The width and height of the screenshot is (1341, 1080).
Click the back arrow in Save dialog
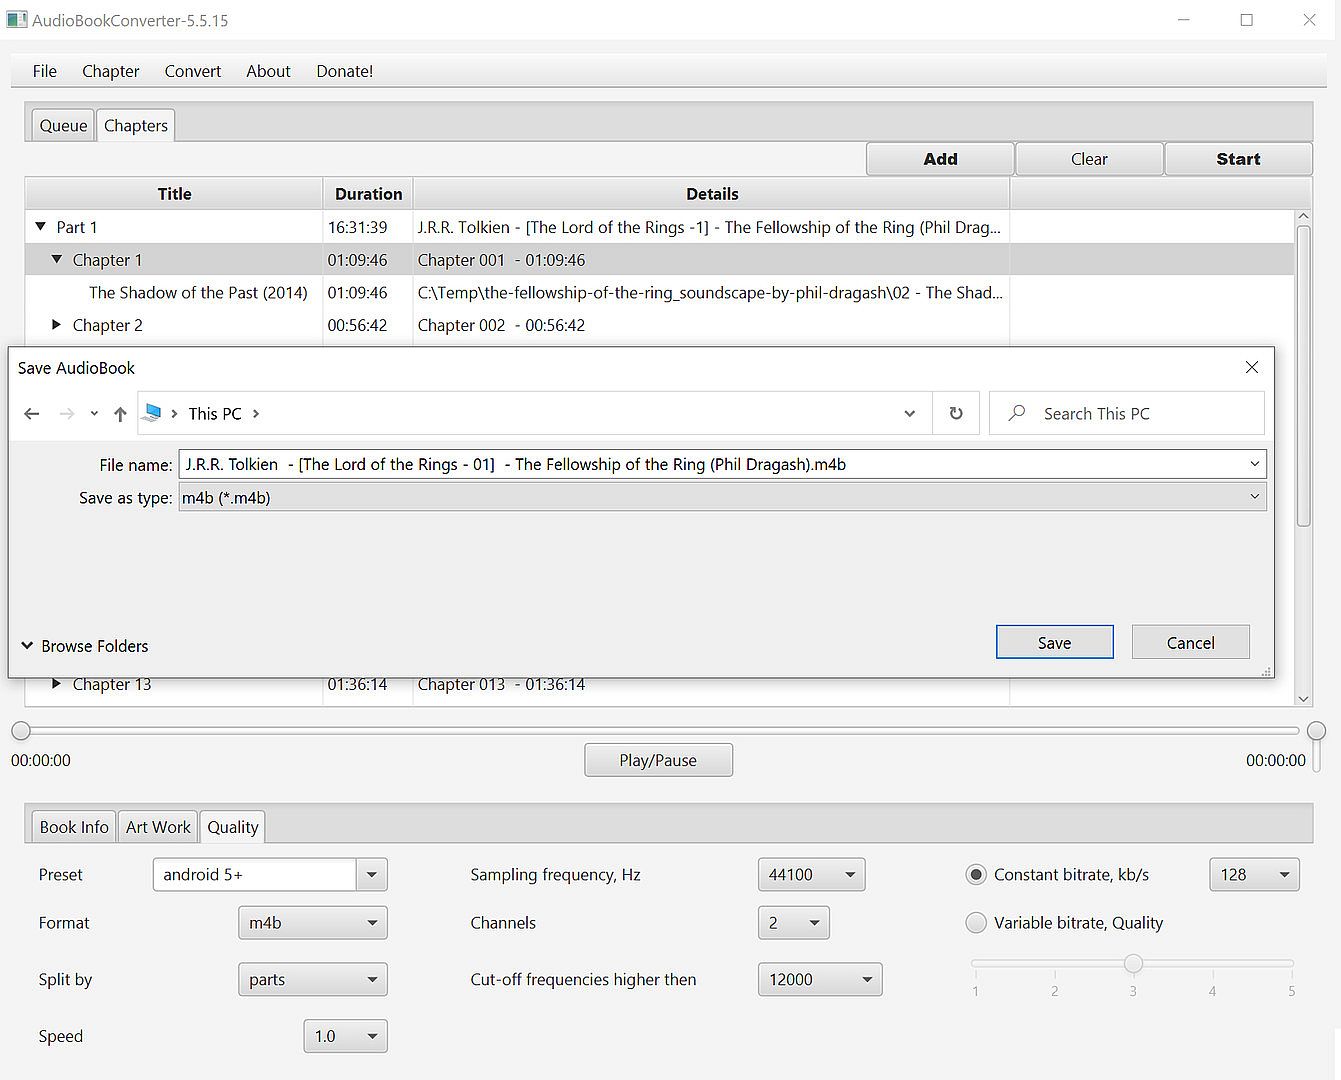[32, 414]
